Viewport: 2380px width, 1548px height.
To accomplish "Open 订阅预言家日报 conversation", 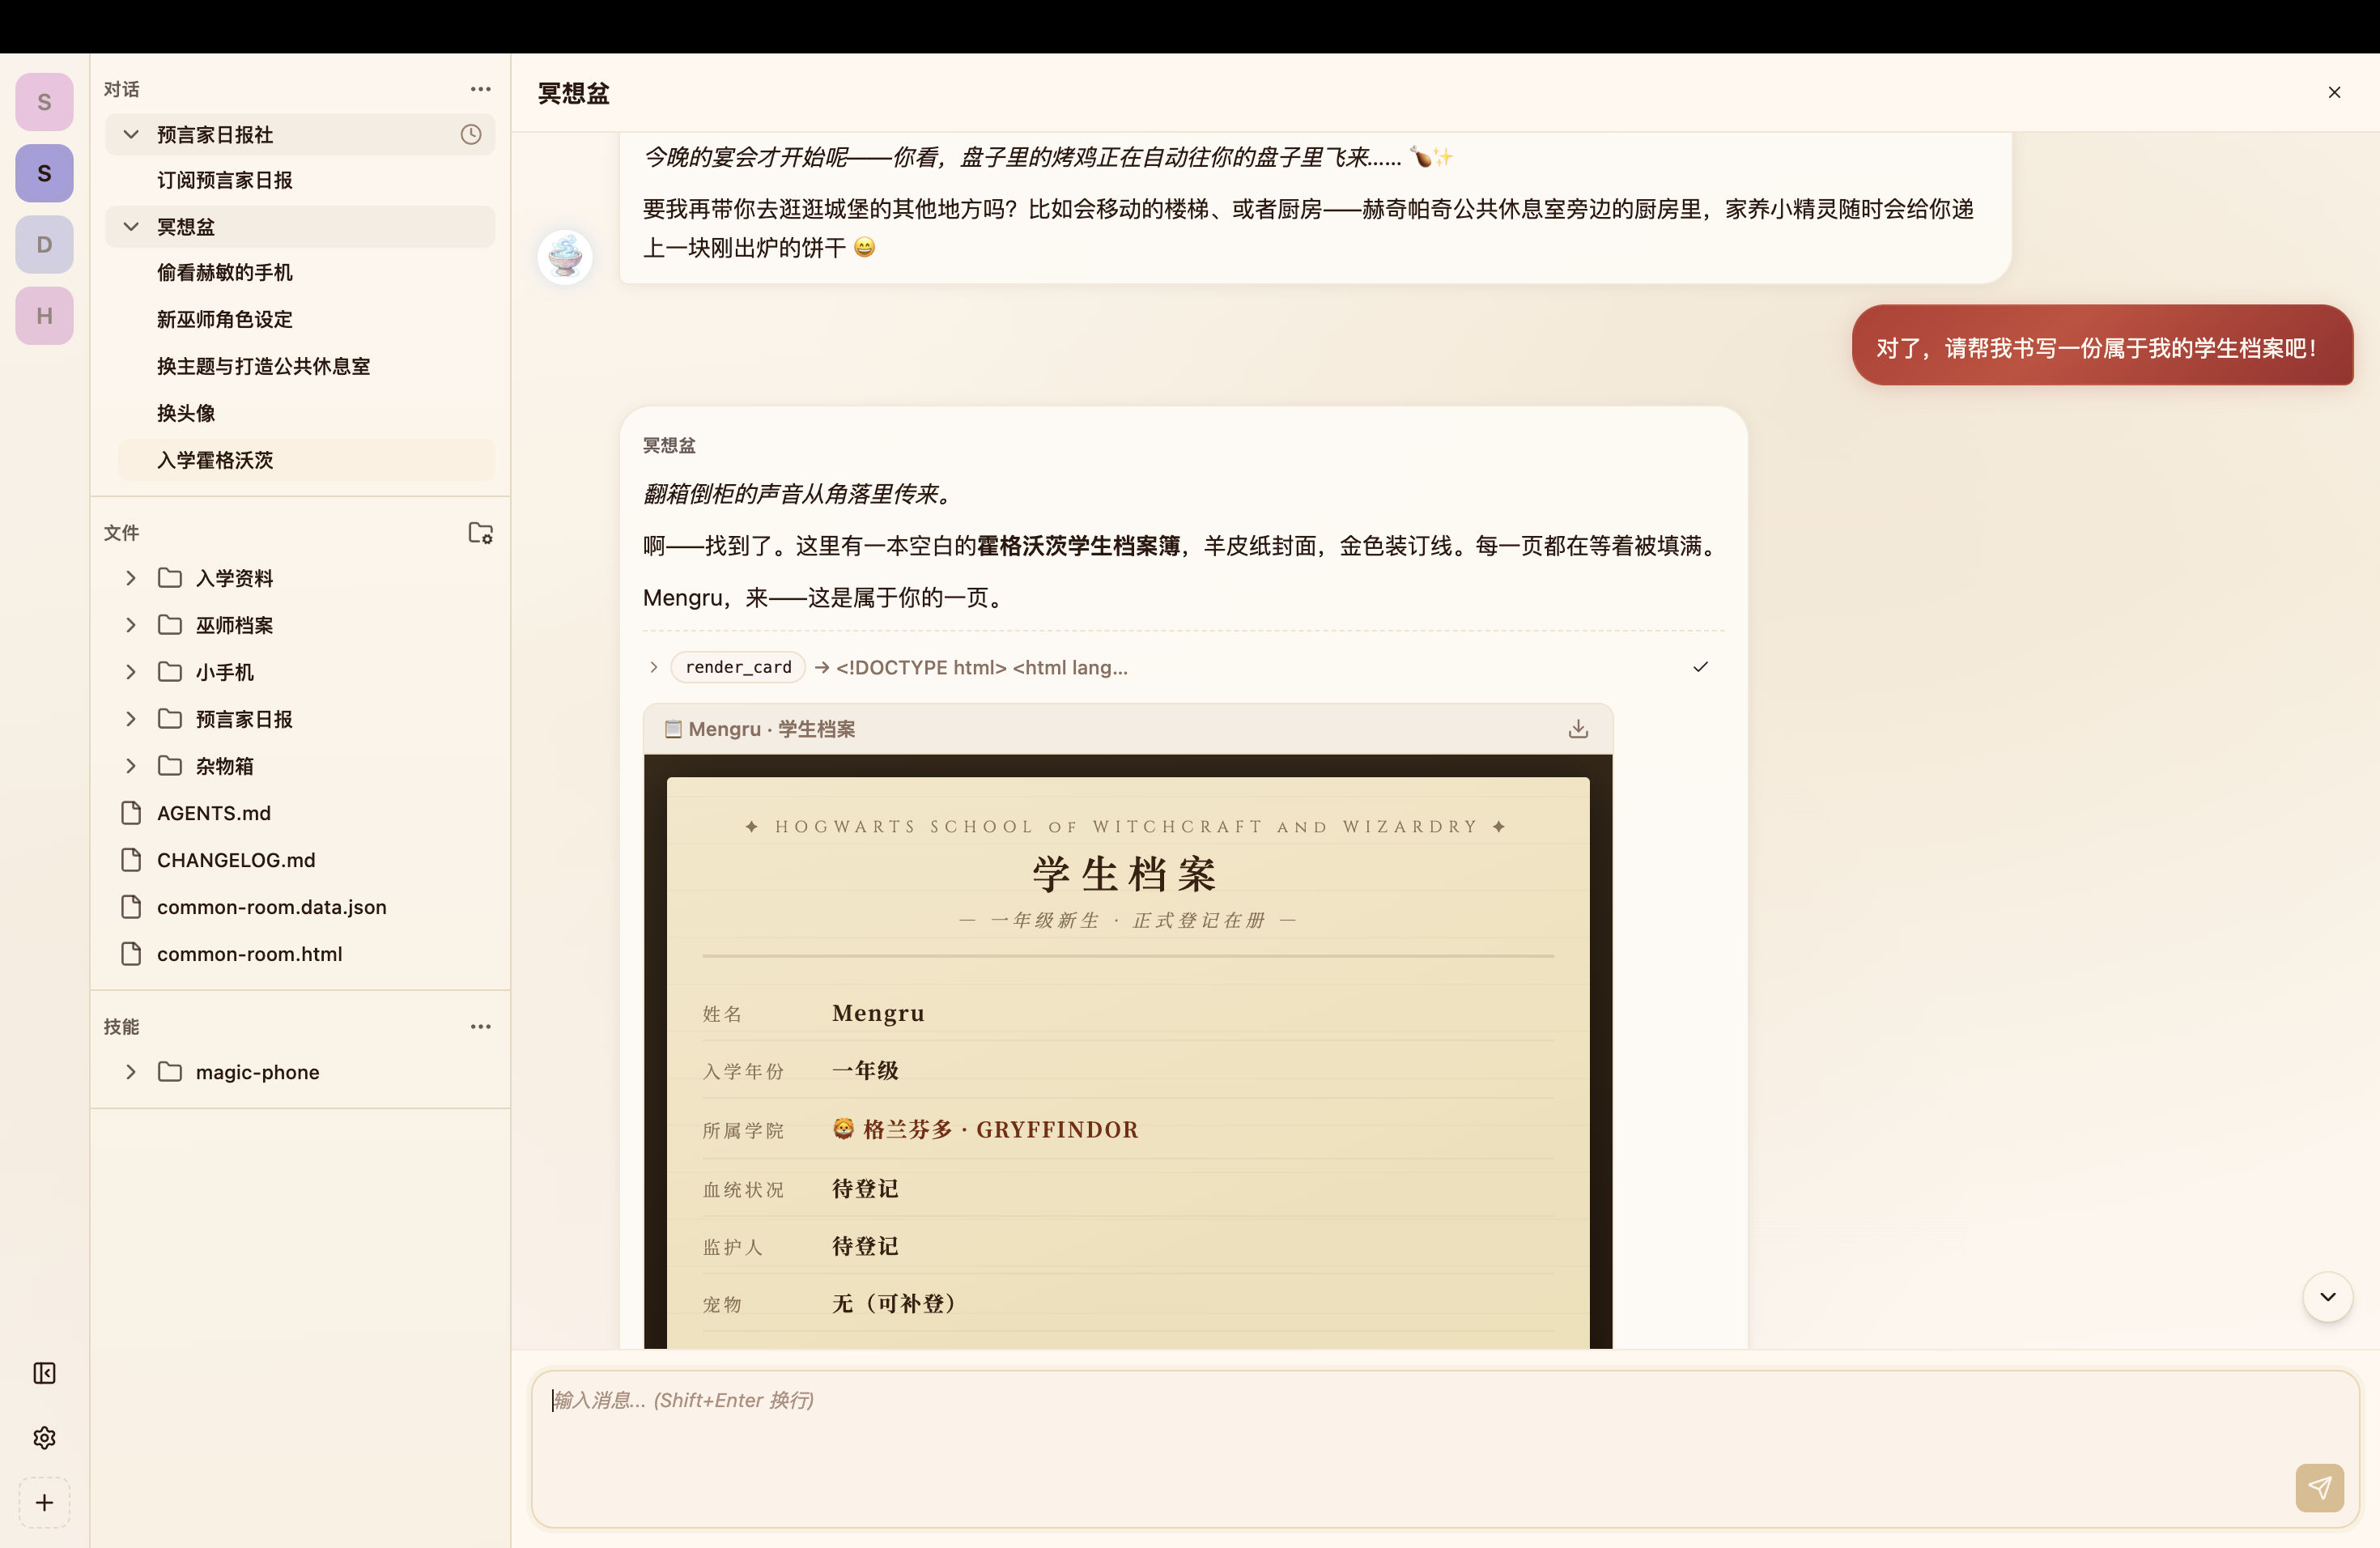I will [306, 180].
